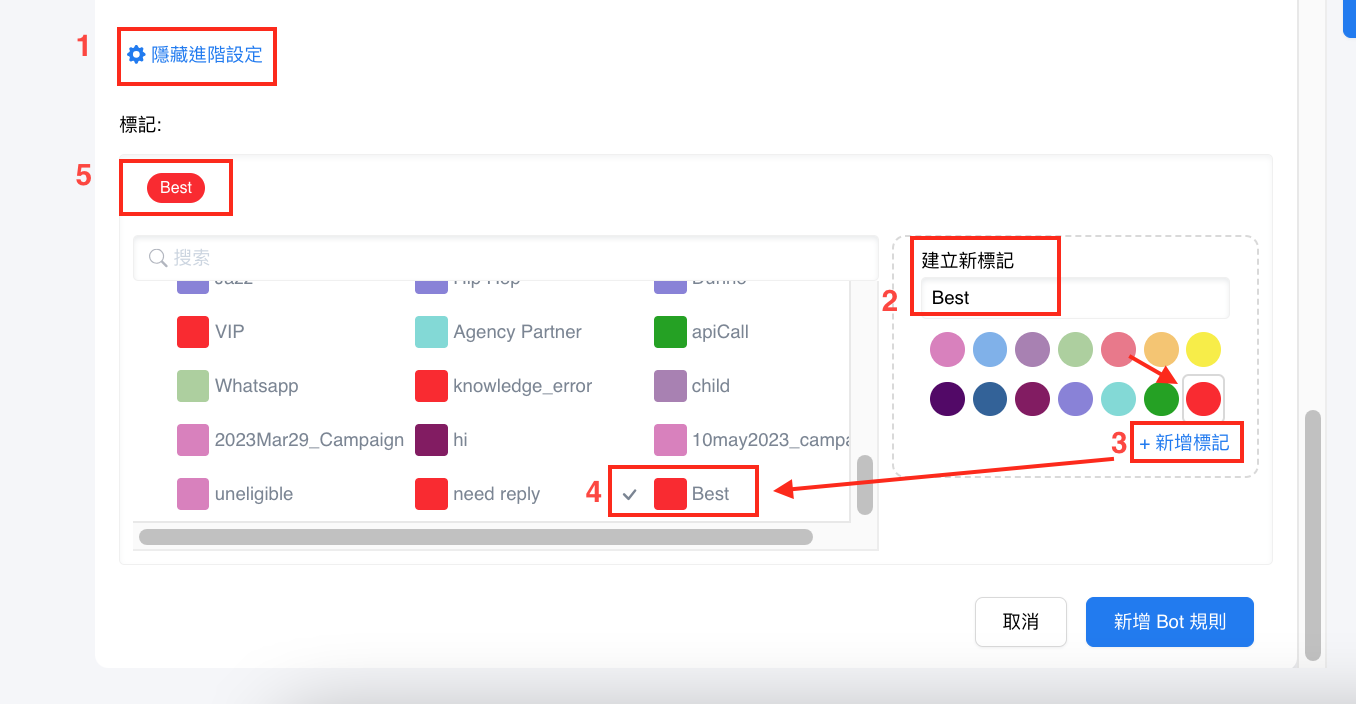1356x704 pixels.
Task: Click the gear icon beside 隱藏進階設定
Action: pos(136,54)
